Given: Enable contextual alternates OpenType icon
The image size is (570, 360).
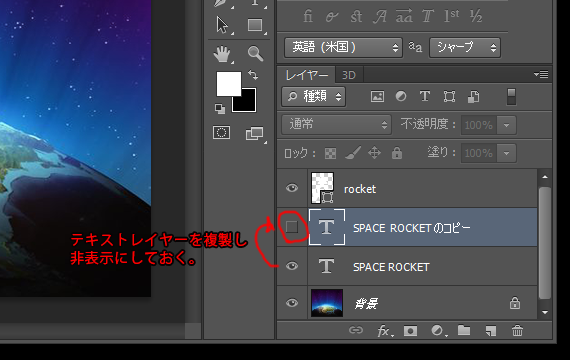Looking at the screenshot, I should pyautogui.click(x=332, y=17).
